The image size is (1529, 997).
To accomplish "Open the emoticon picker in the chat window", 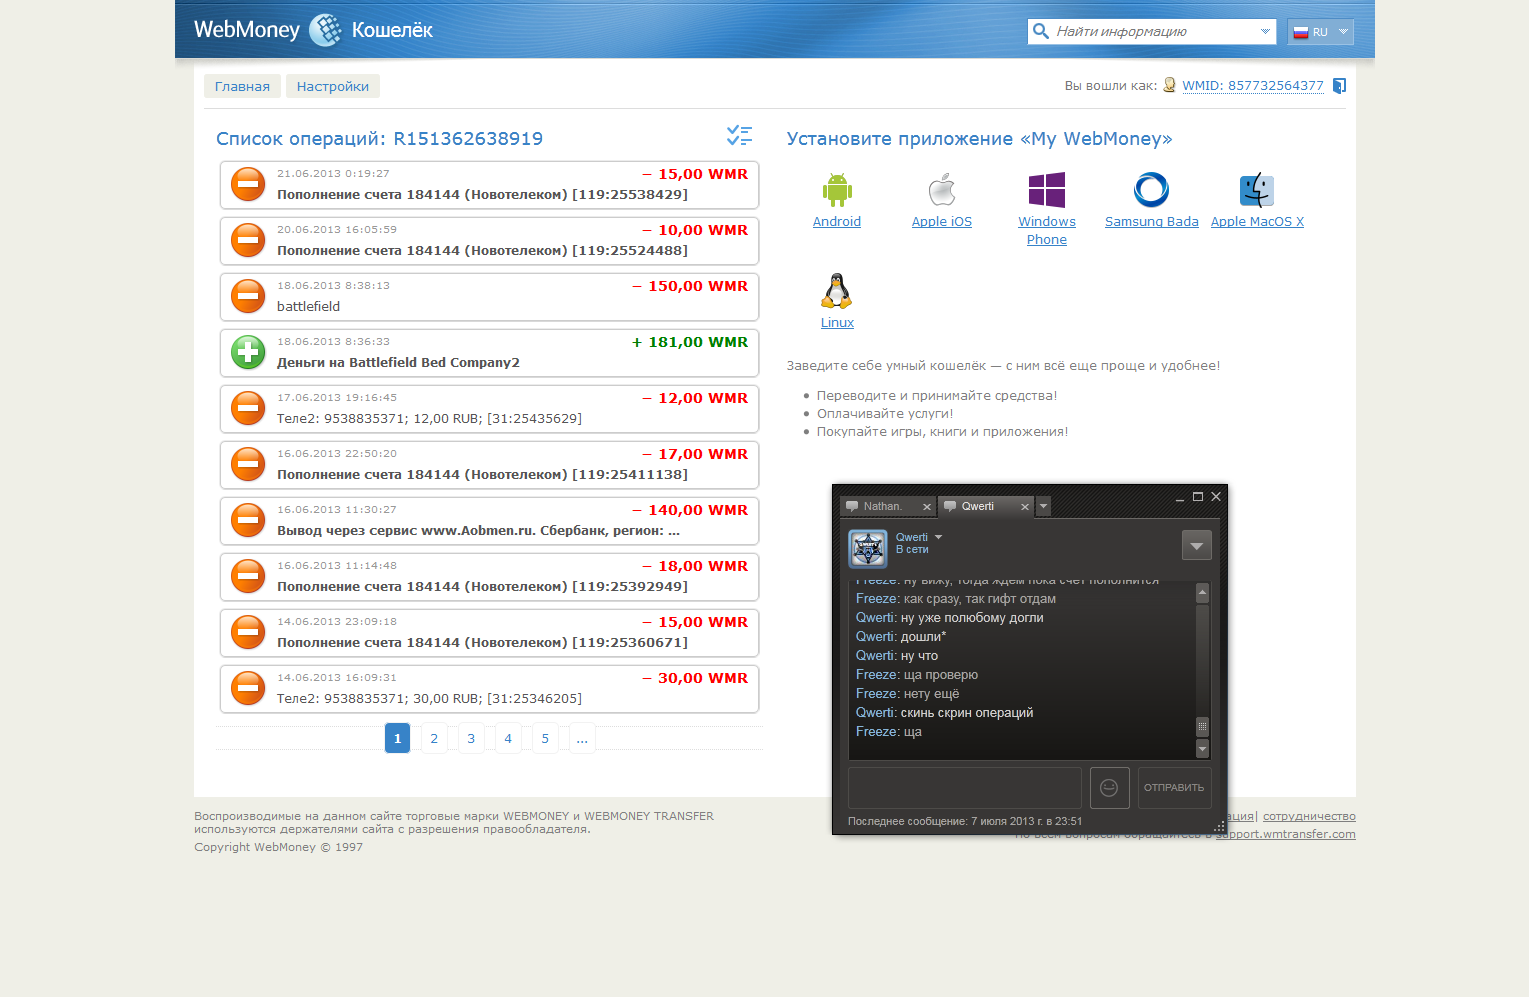I will [1109, 788].
